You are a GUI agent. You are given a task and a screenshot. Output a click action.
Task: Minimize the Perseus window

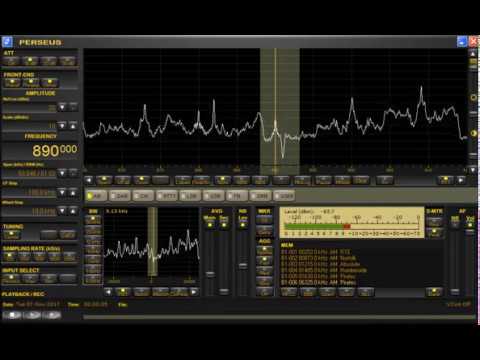tap(462, 42)
